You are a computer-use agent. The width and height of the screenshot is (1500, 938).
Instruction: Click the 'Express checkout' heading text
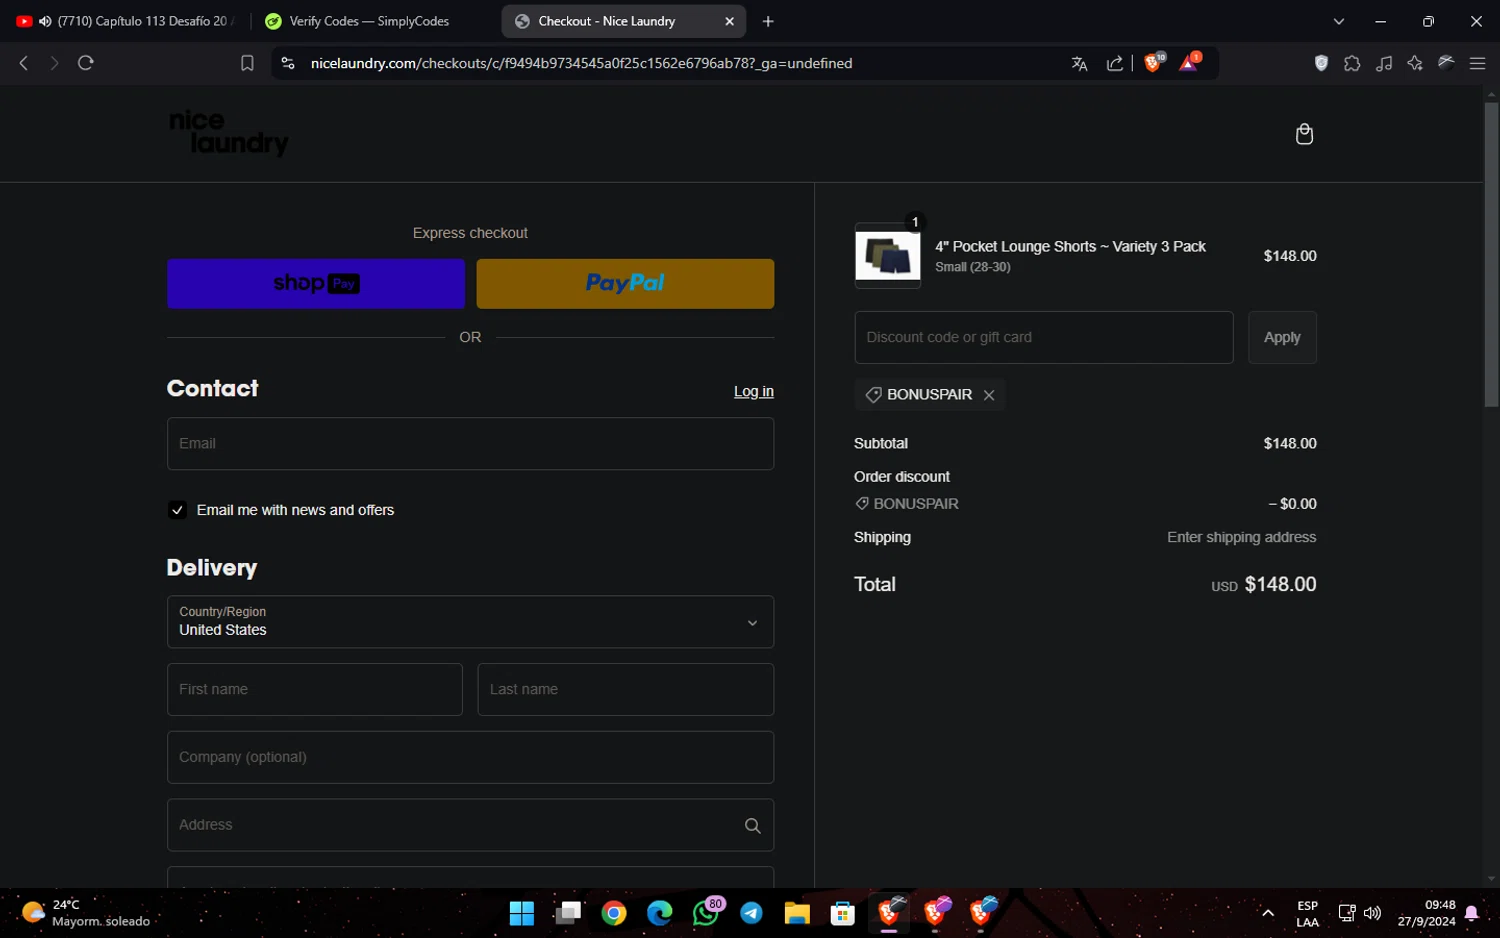tap(470, 233)
